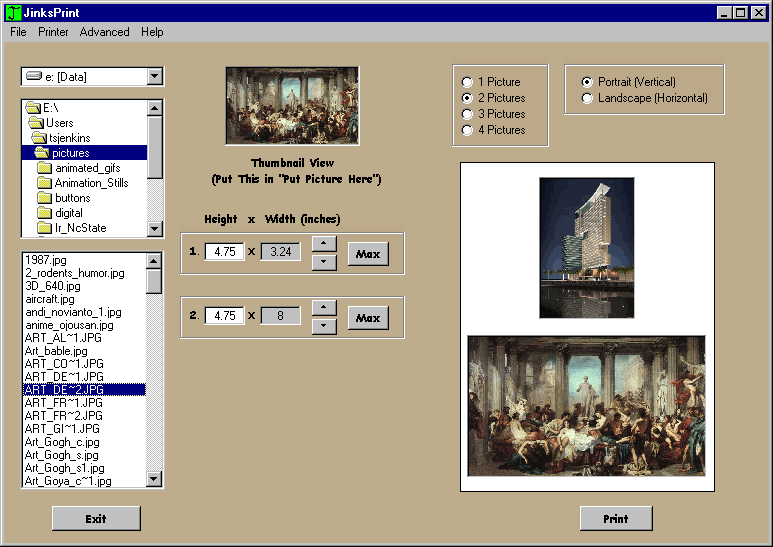The width and height of the screenshot is (773, 547).
Task: Click Max button for picture 1
Action: [x=368, y=254]
